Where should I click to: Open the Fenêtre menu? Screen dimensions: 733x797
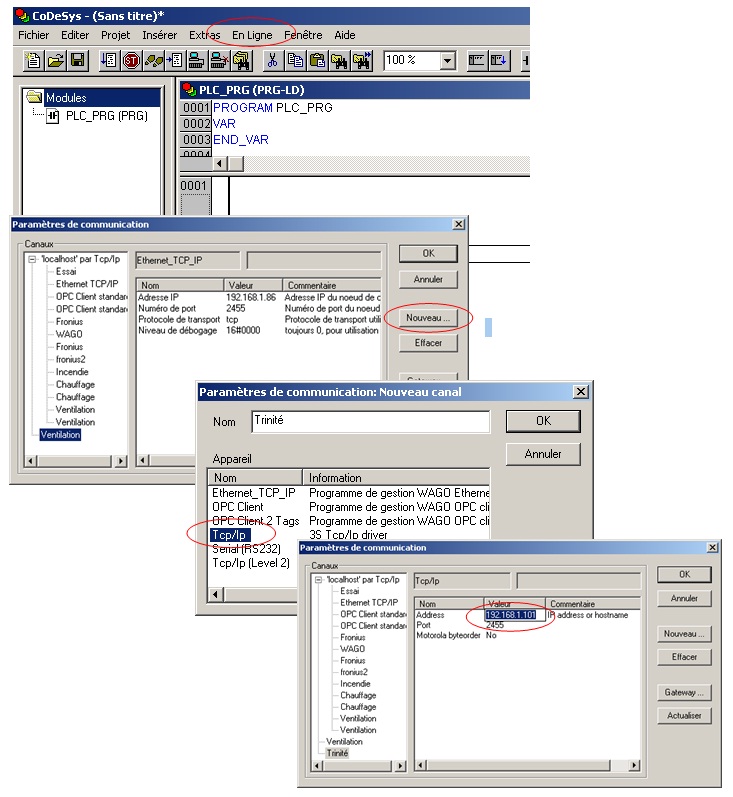point(303,35)
